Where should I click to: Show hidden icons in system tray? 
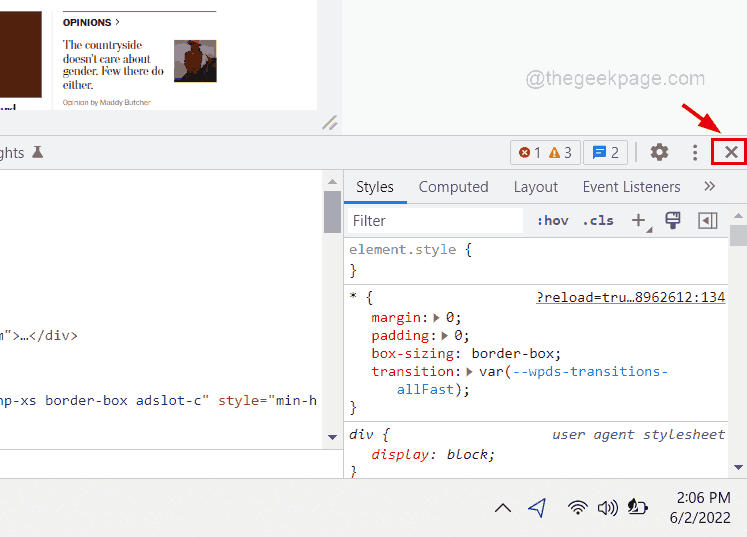pyautogui.click(x=503, y=508)
